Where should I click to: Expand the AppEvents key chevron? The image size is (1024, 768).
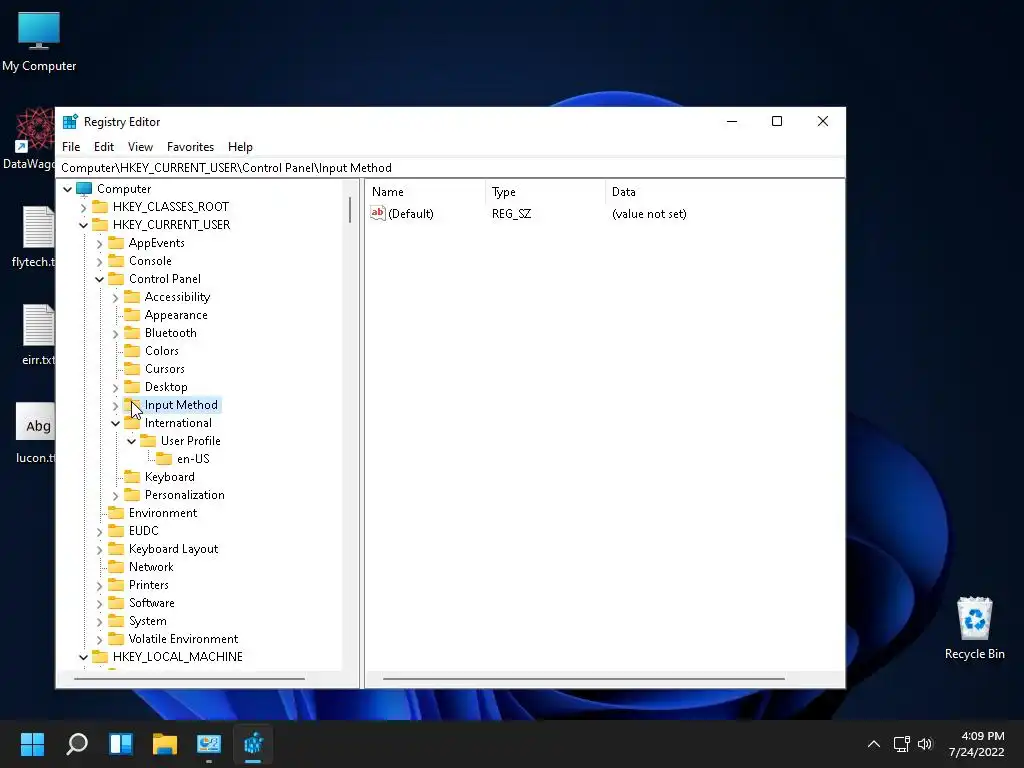click(99, 244)
